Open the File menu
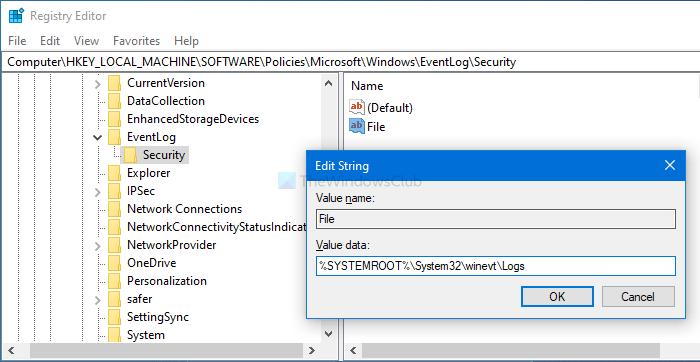 (x=17, y=41)
